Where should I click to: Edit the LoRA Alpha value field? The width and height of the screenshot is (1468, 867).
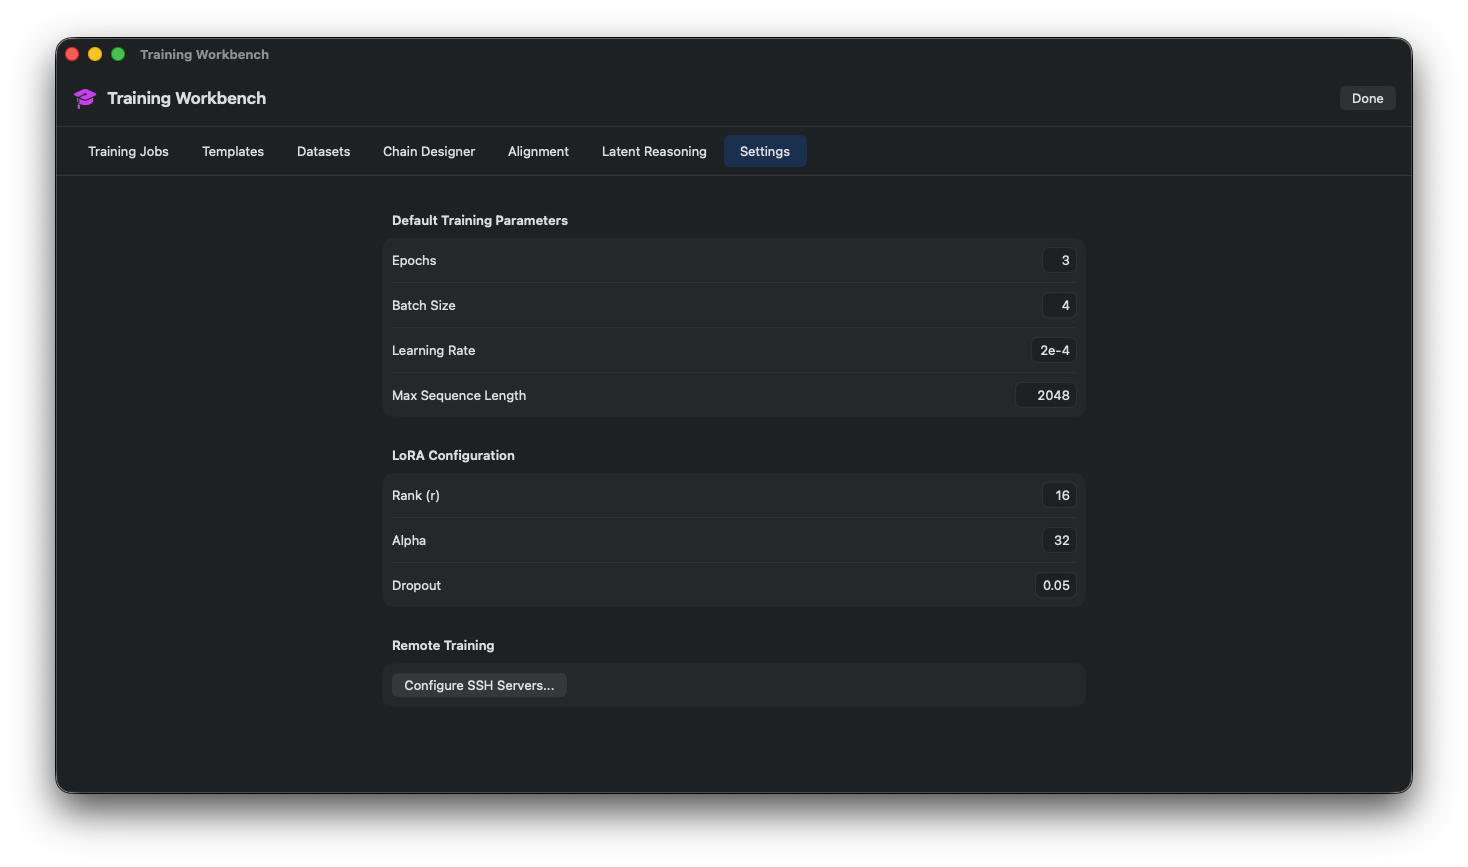(1059, 540)
